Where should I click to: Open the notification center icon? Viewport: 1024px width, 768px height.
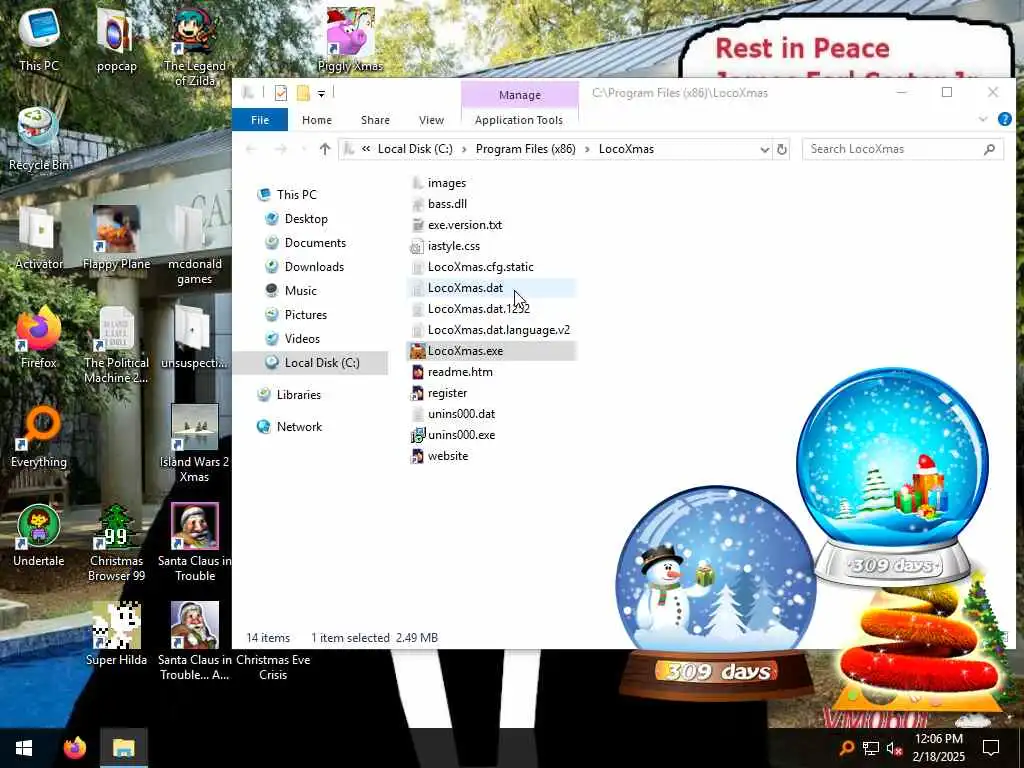tap(991, 748)
